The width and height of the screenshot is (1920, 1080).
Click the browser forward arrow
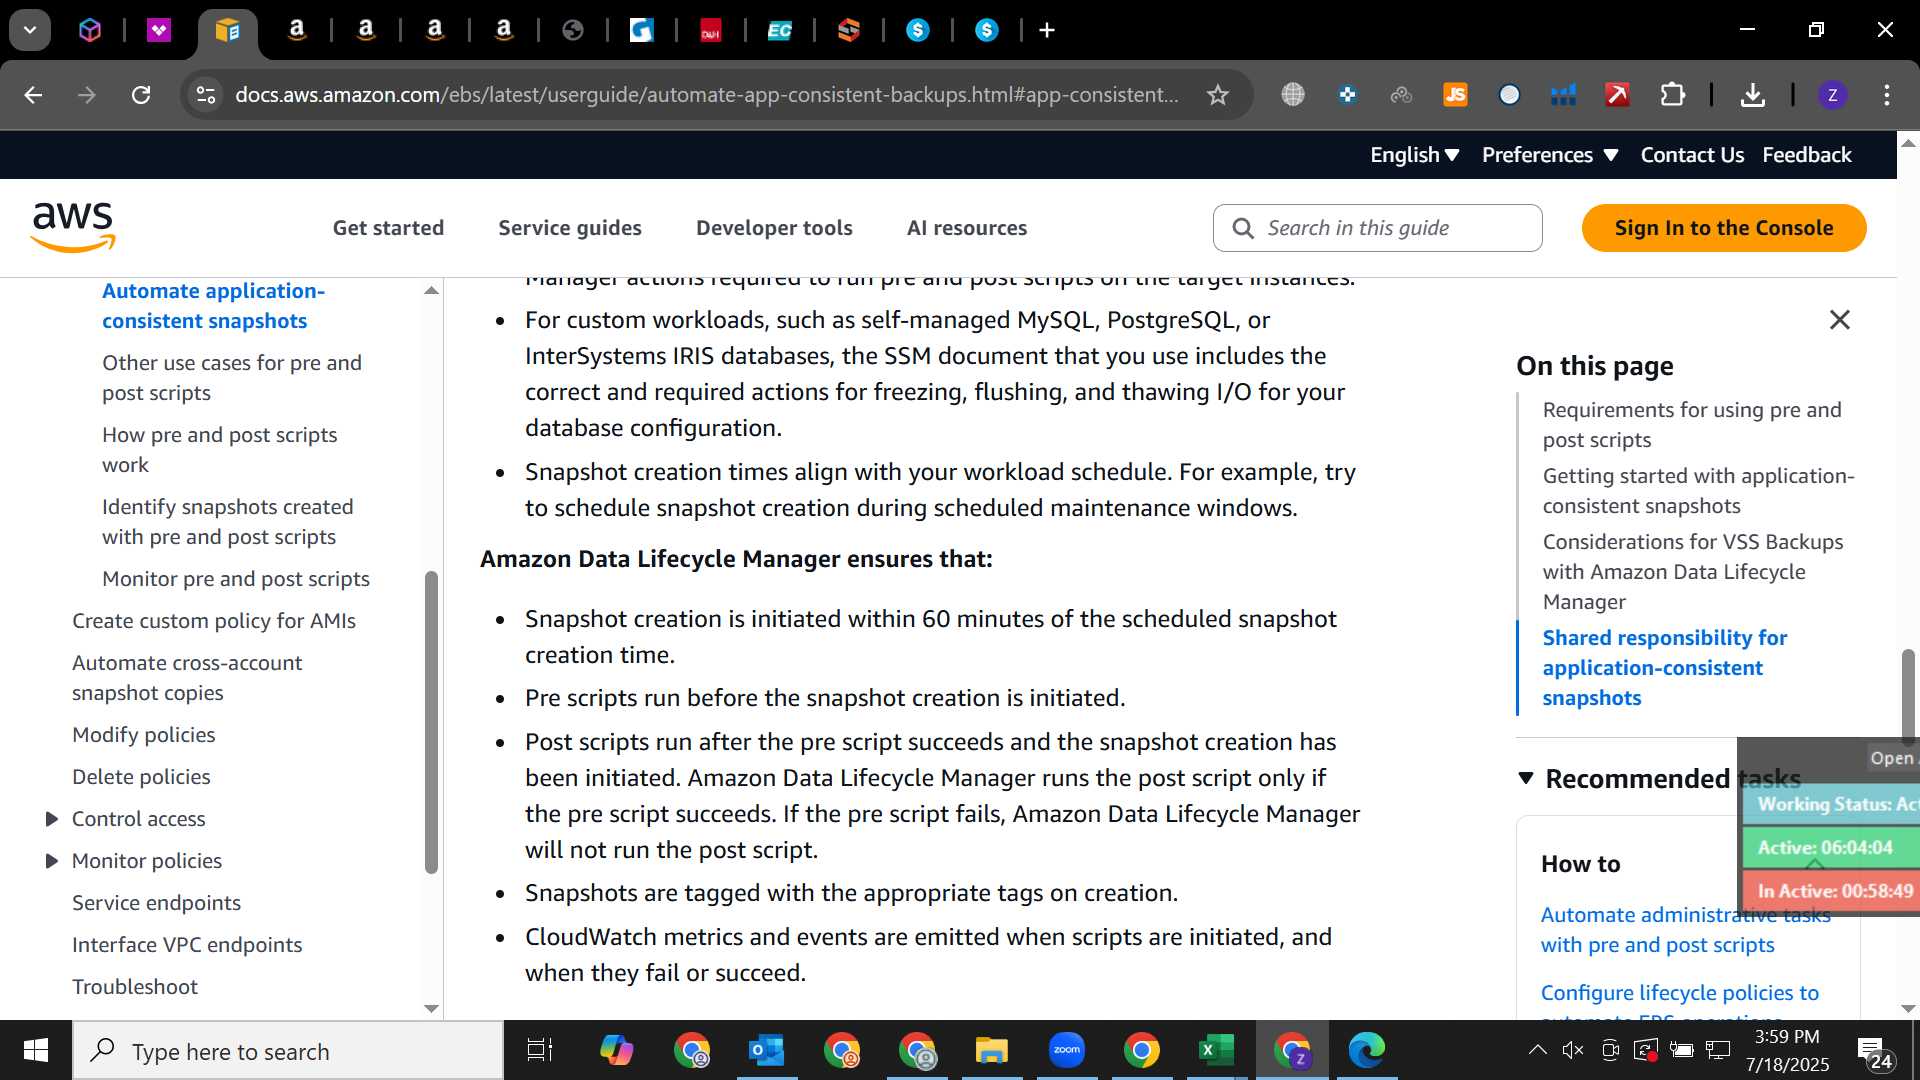pos(87,95)
